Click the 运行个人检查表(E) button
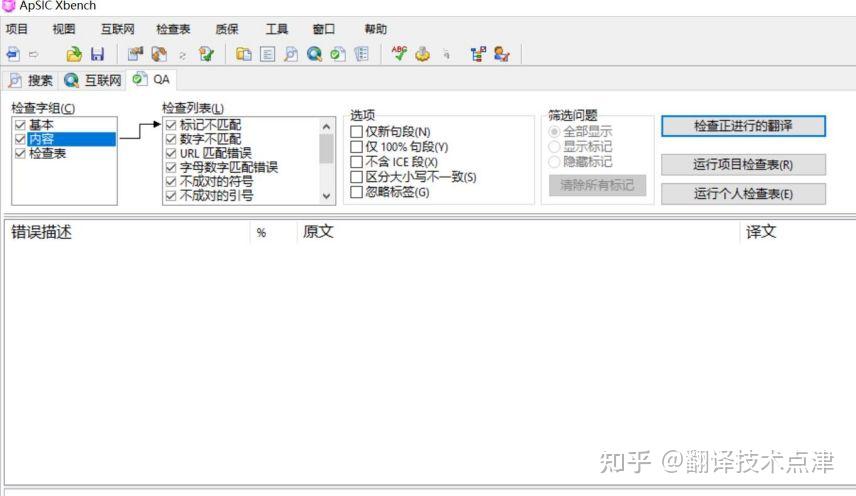This screenshot has height=496, width=856. coord(743,194)
